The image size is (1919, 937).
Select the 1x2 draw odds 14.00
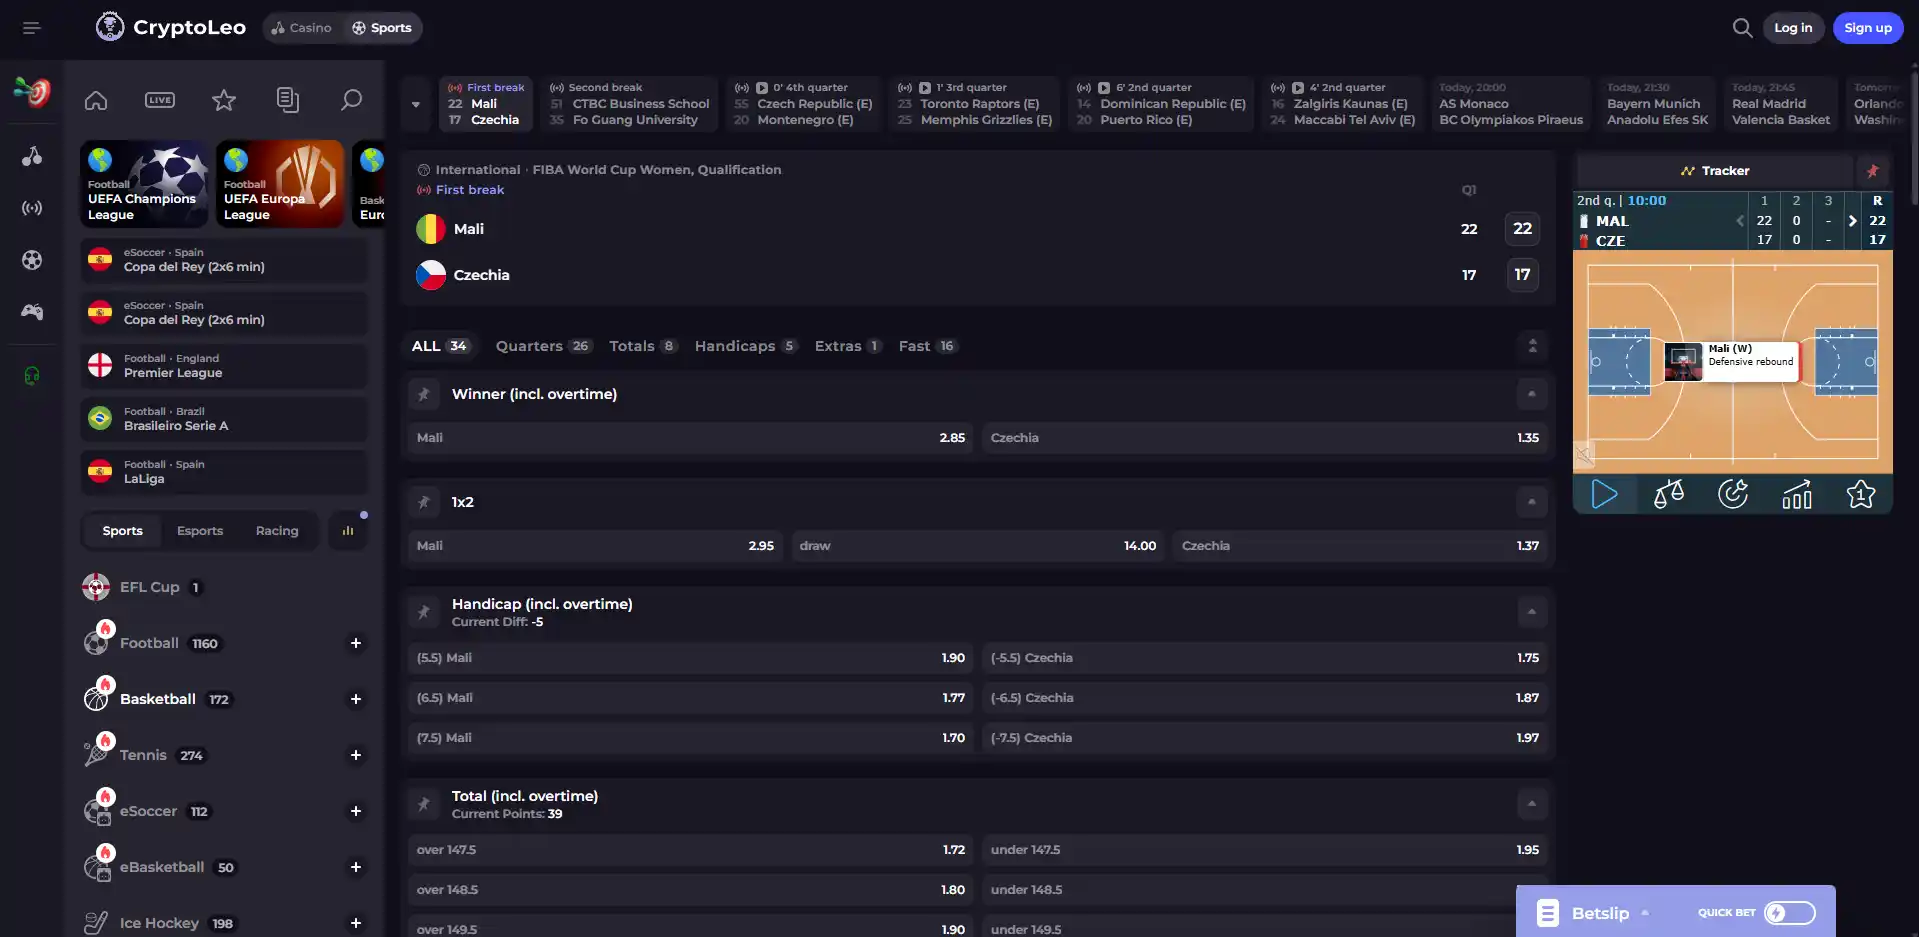click(x=977, y=546)
